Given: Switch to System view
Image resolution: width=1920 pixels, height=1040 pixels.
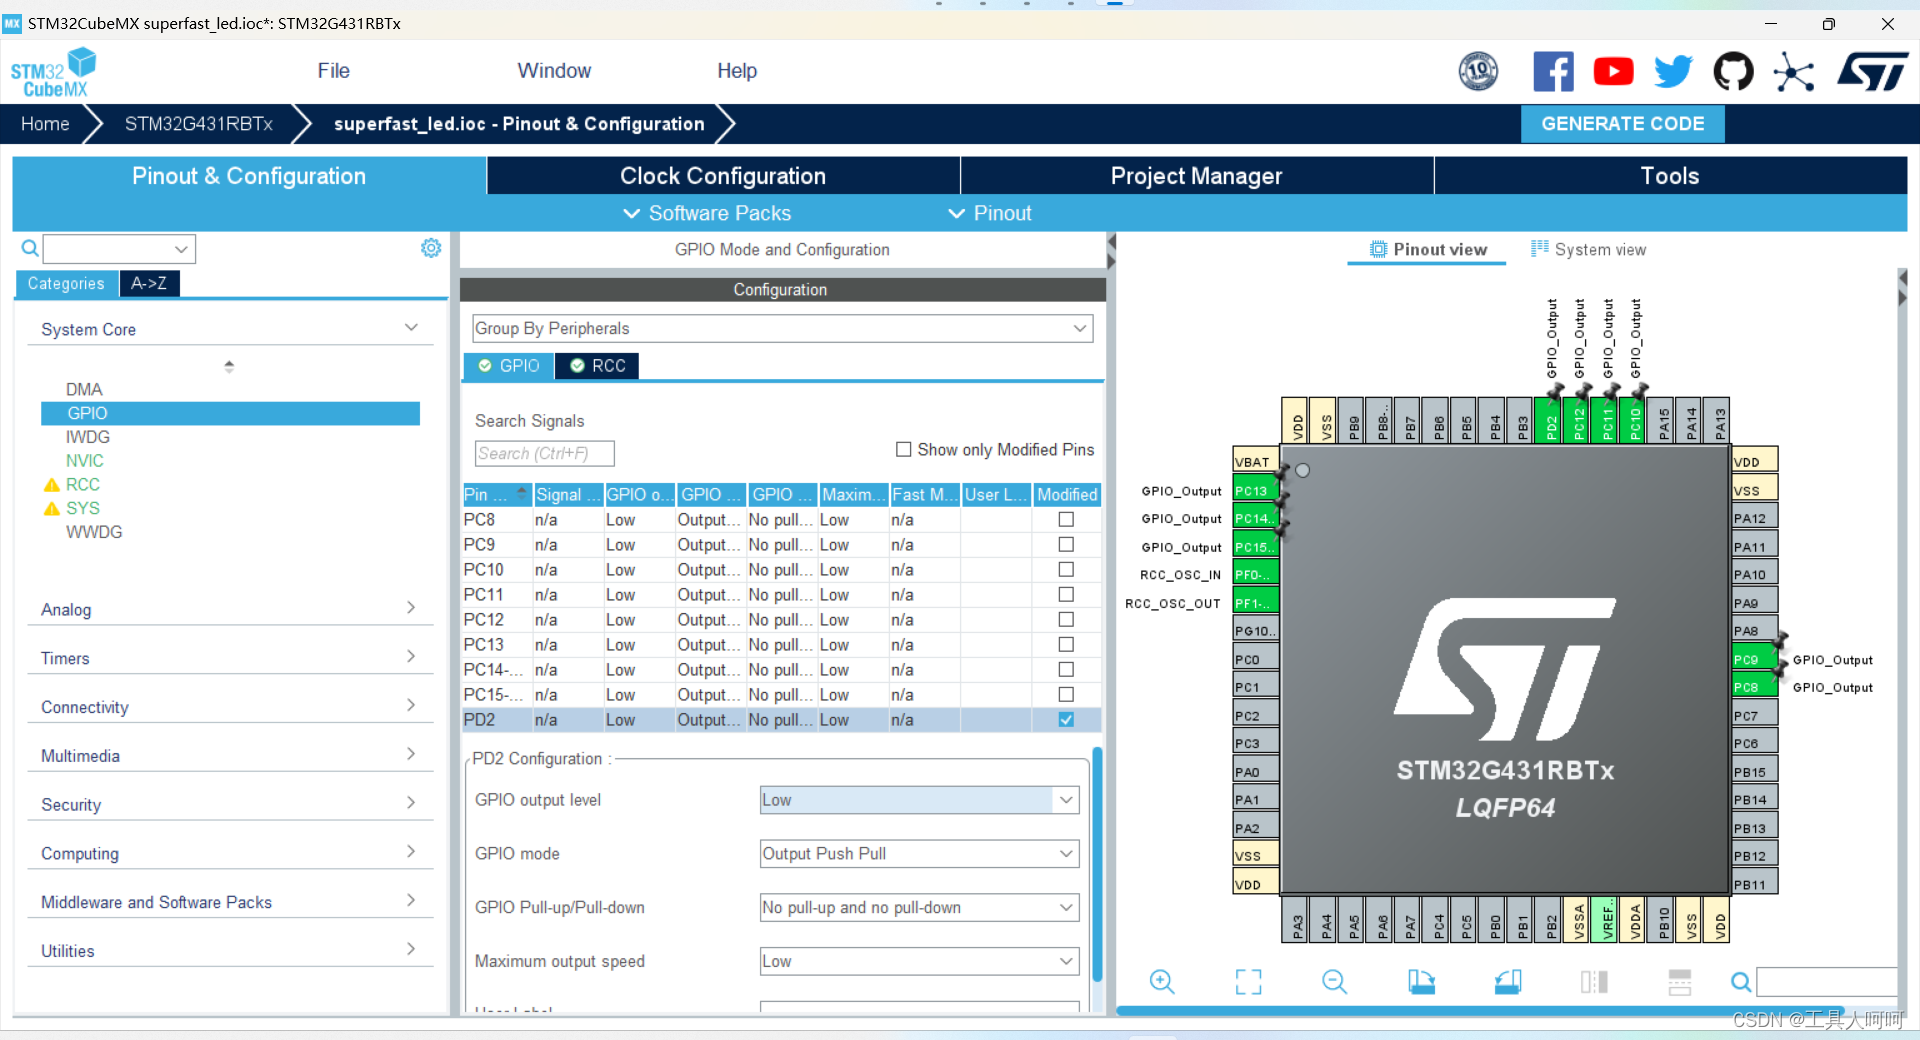Looking at the screenshot, I should [x=1588, y=249].
